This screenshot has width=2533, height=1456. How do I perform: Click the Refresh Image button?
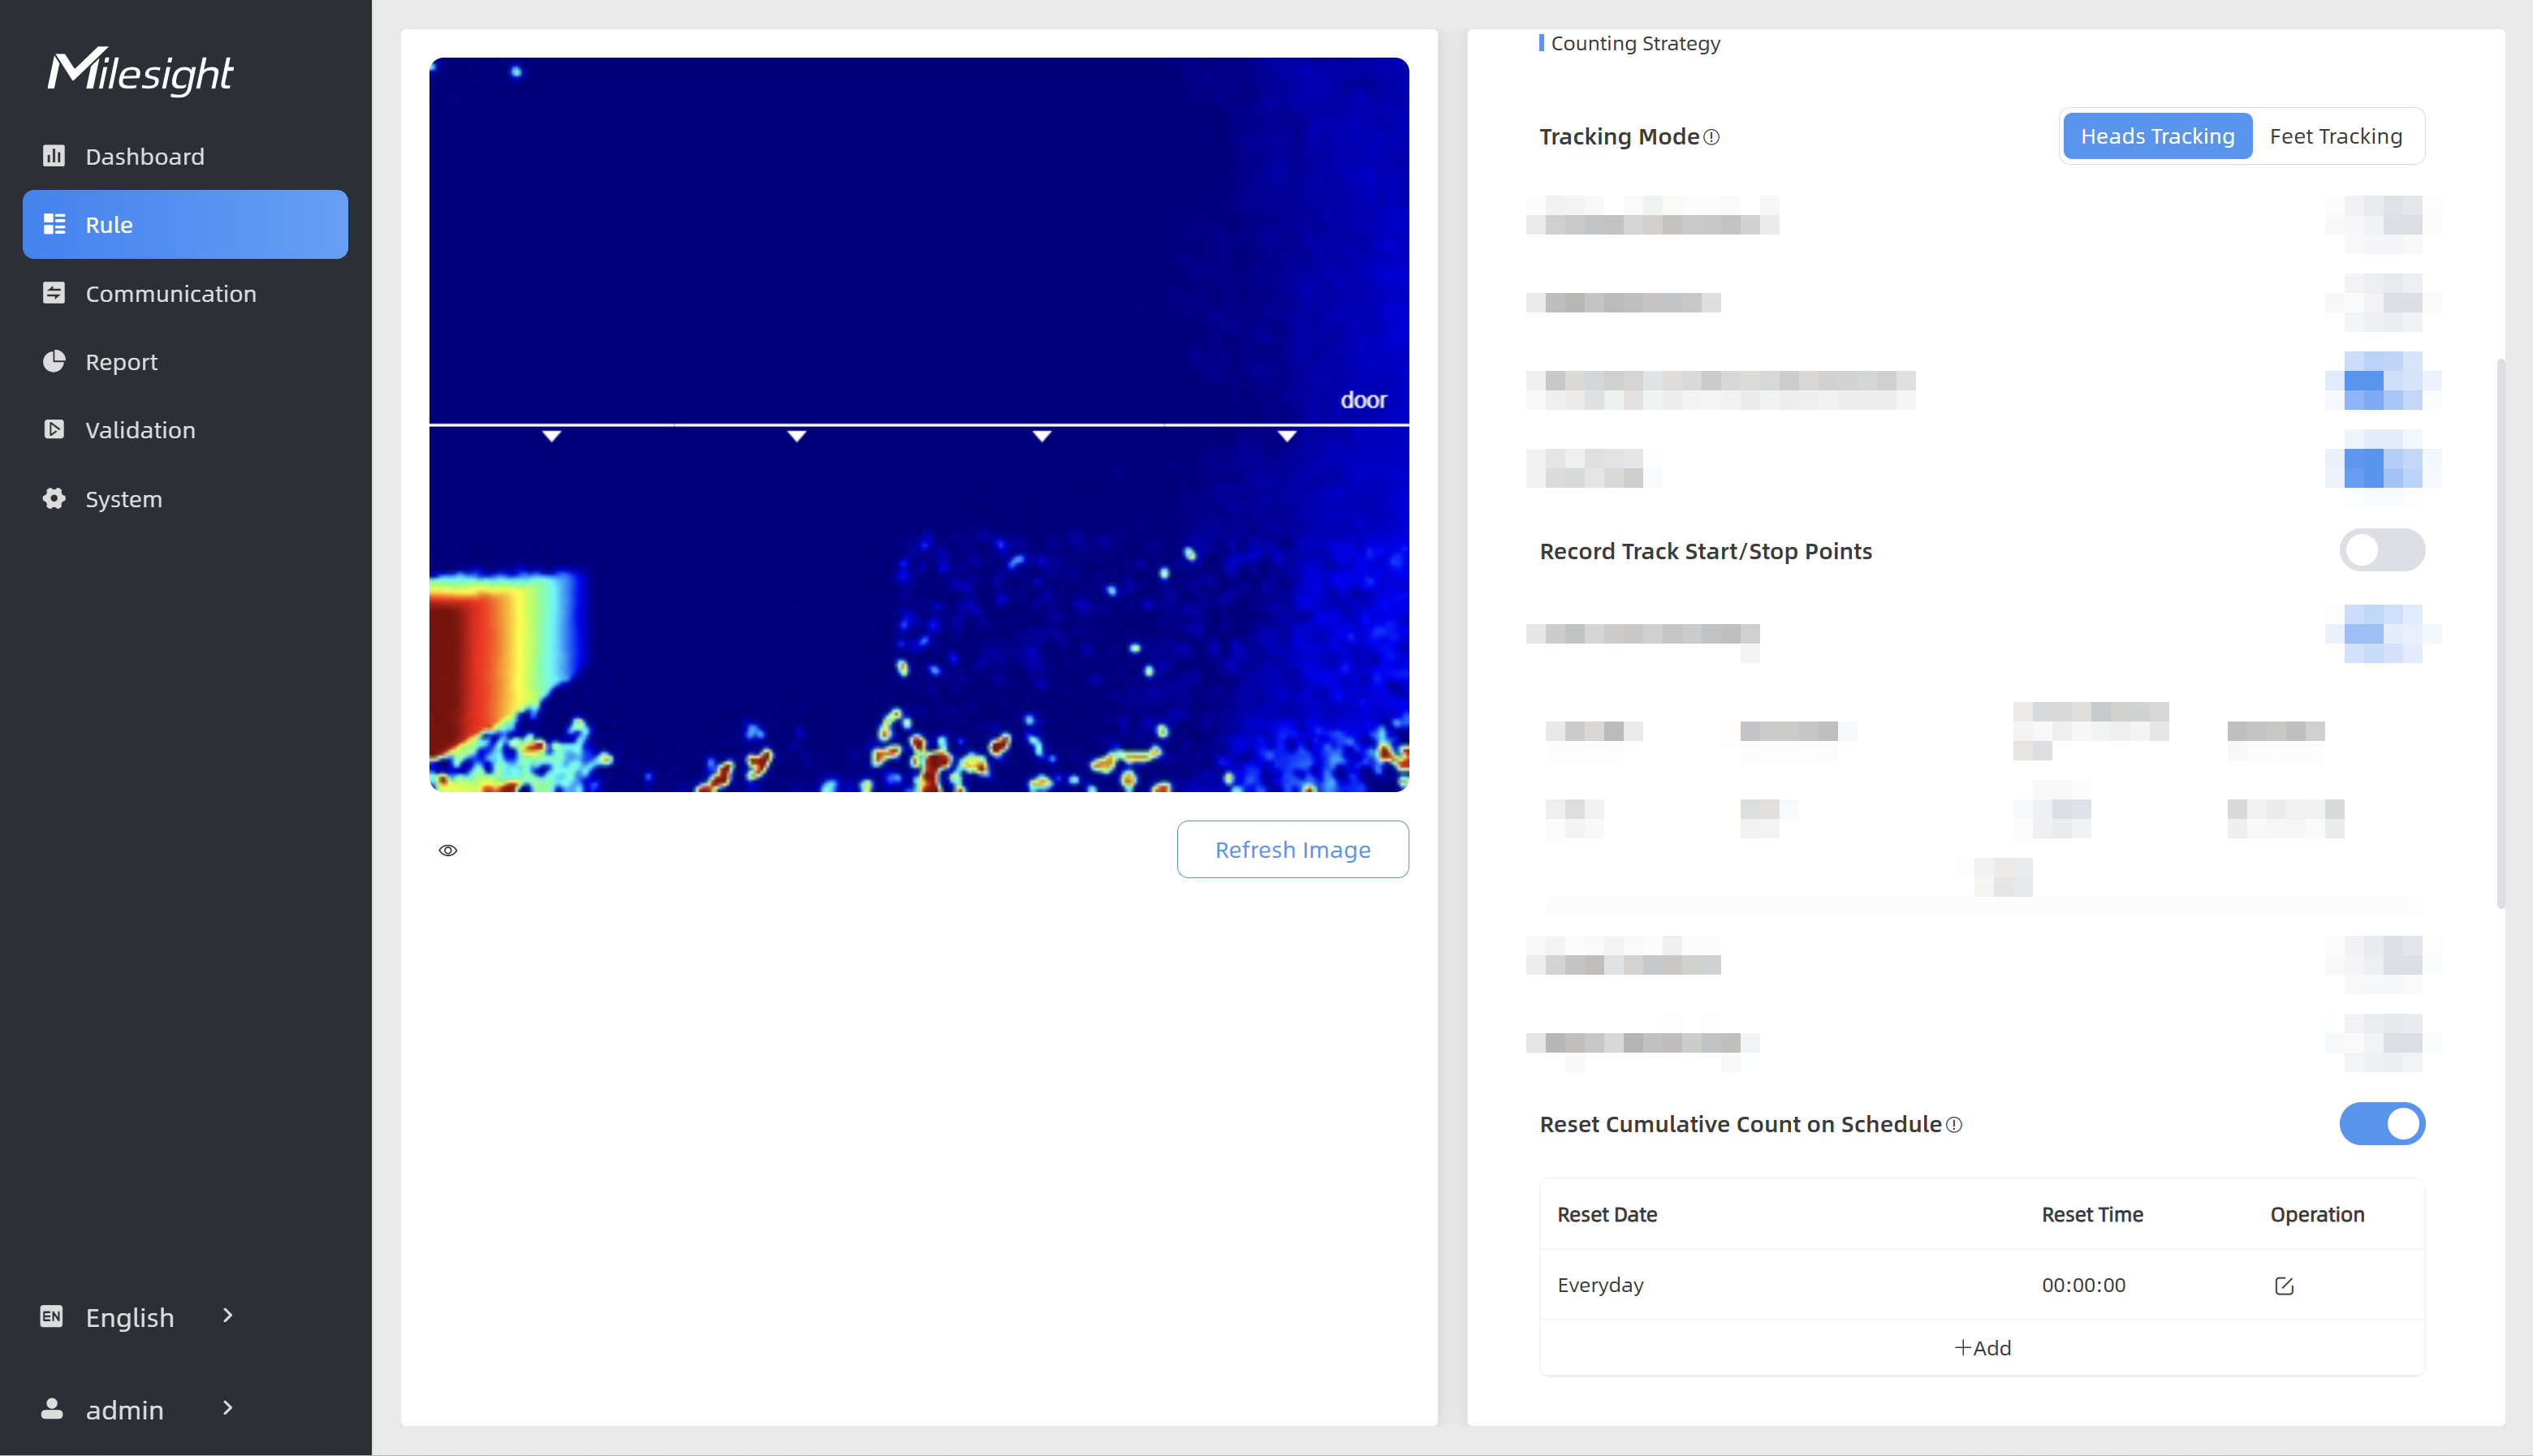pyautogui.click(x=1292, y=849)
